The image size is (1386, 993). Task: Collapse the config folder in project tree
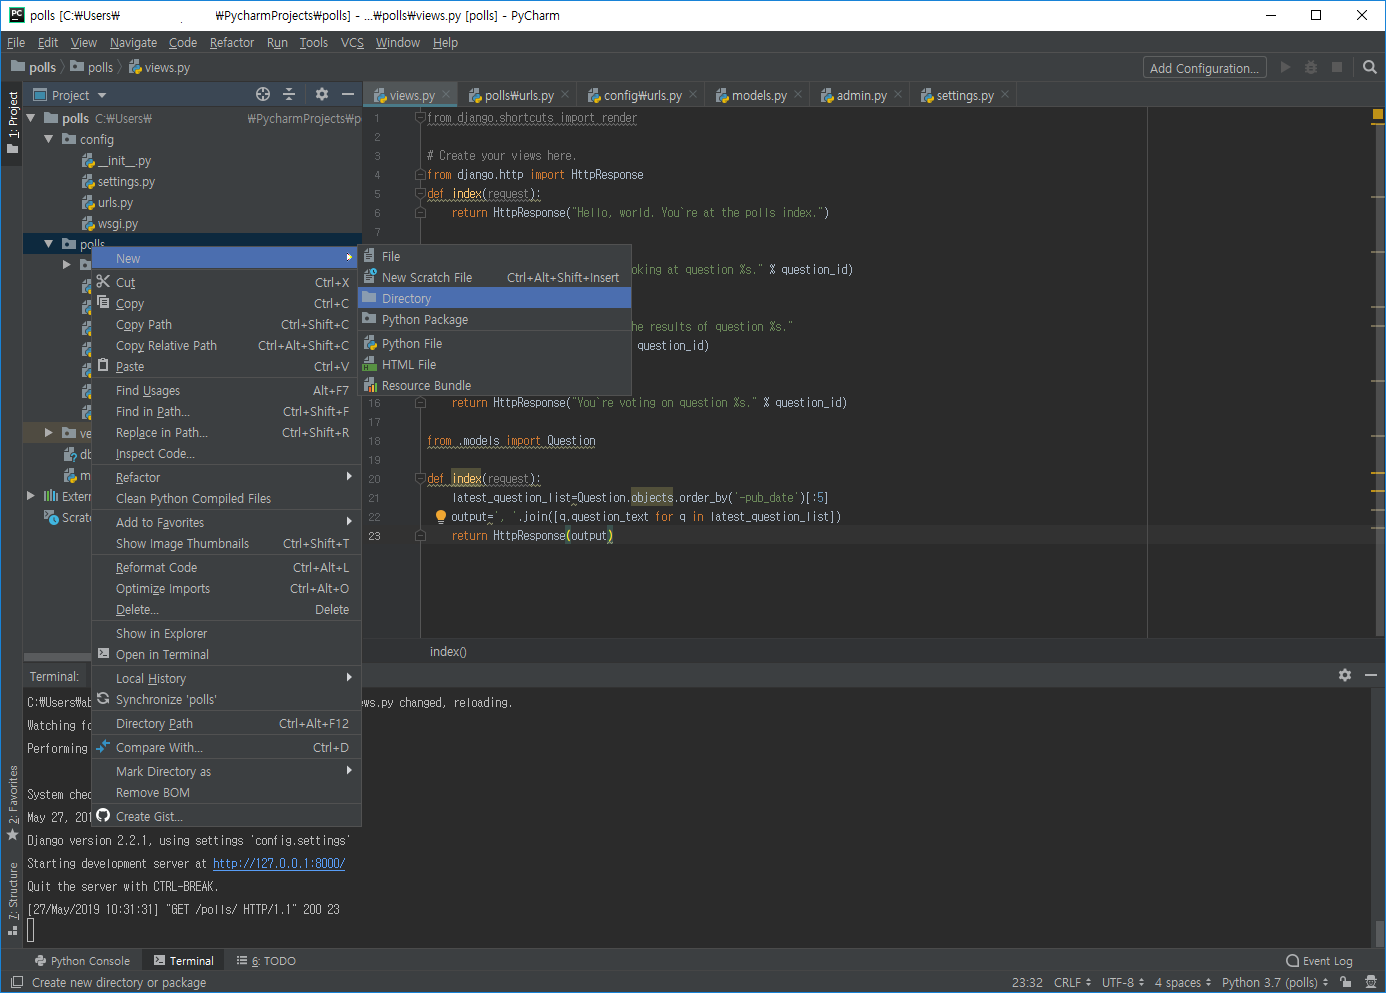pos(49,139)
